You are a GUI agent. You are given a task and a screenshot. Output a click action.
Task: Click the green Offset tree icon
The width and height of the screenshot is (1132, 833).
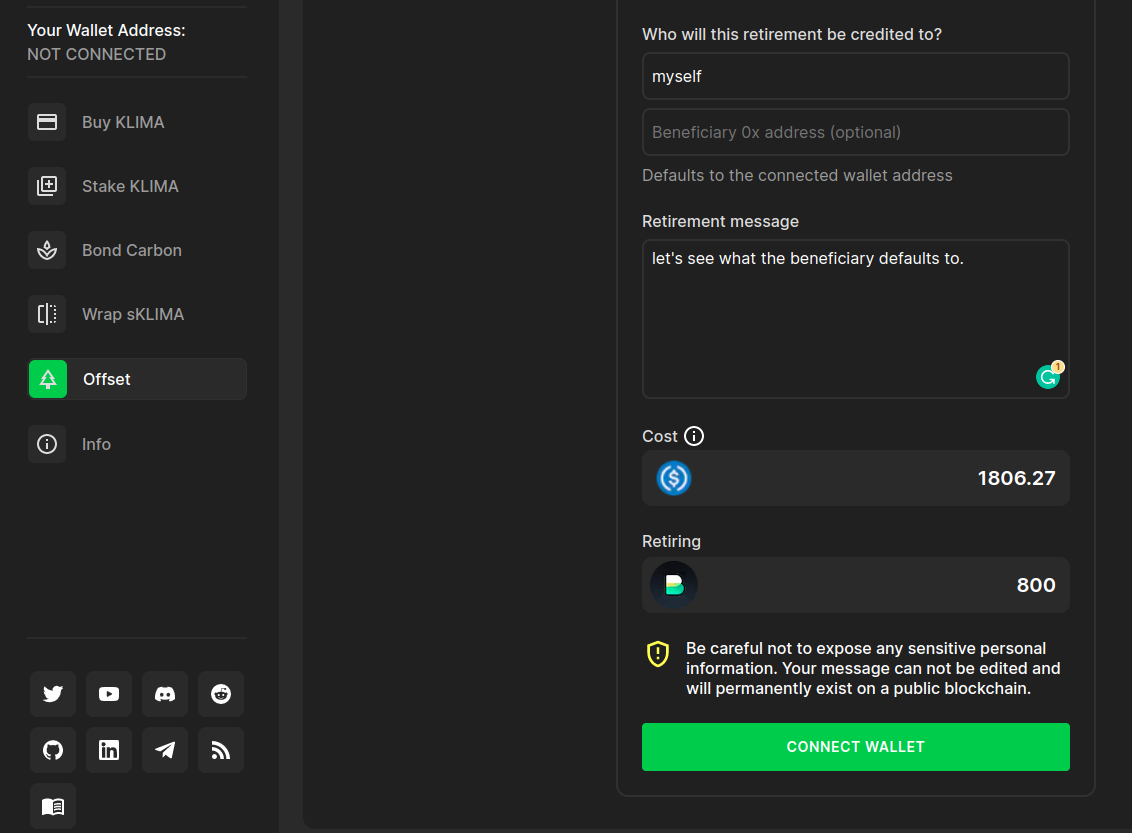[48, 379]
